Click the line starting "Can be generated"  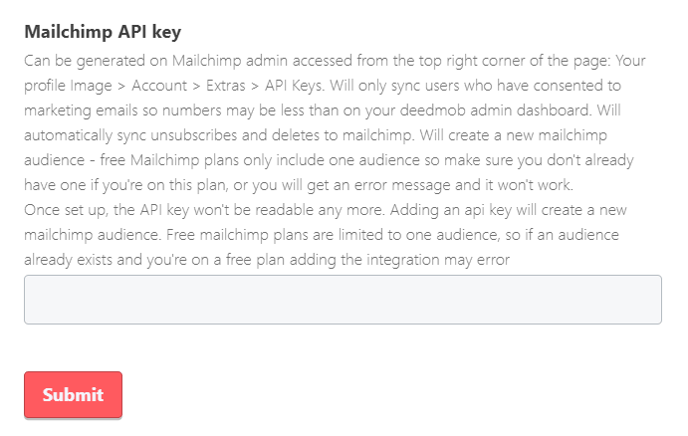coord(334,61)
